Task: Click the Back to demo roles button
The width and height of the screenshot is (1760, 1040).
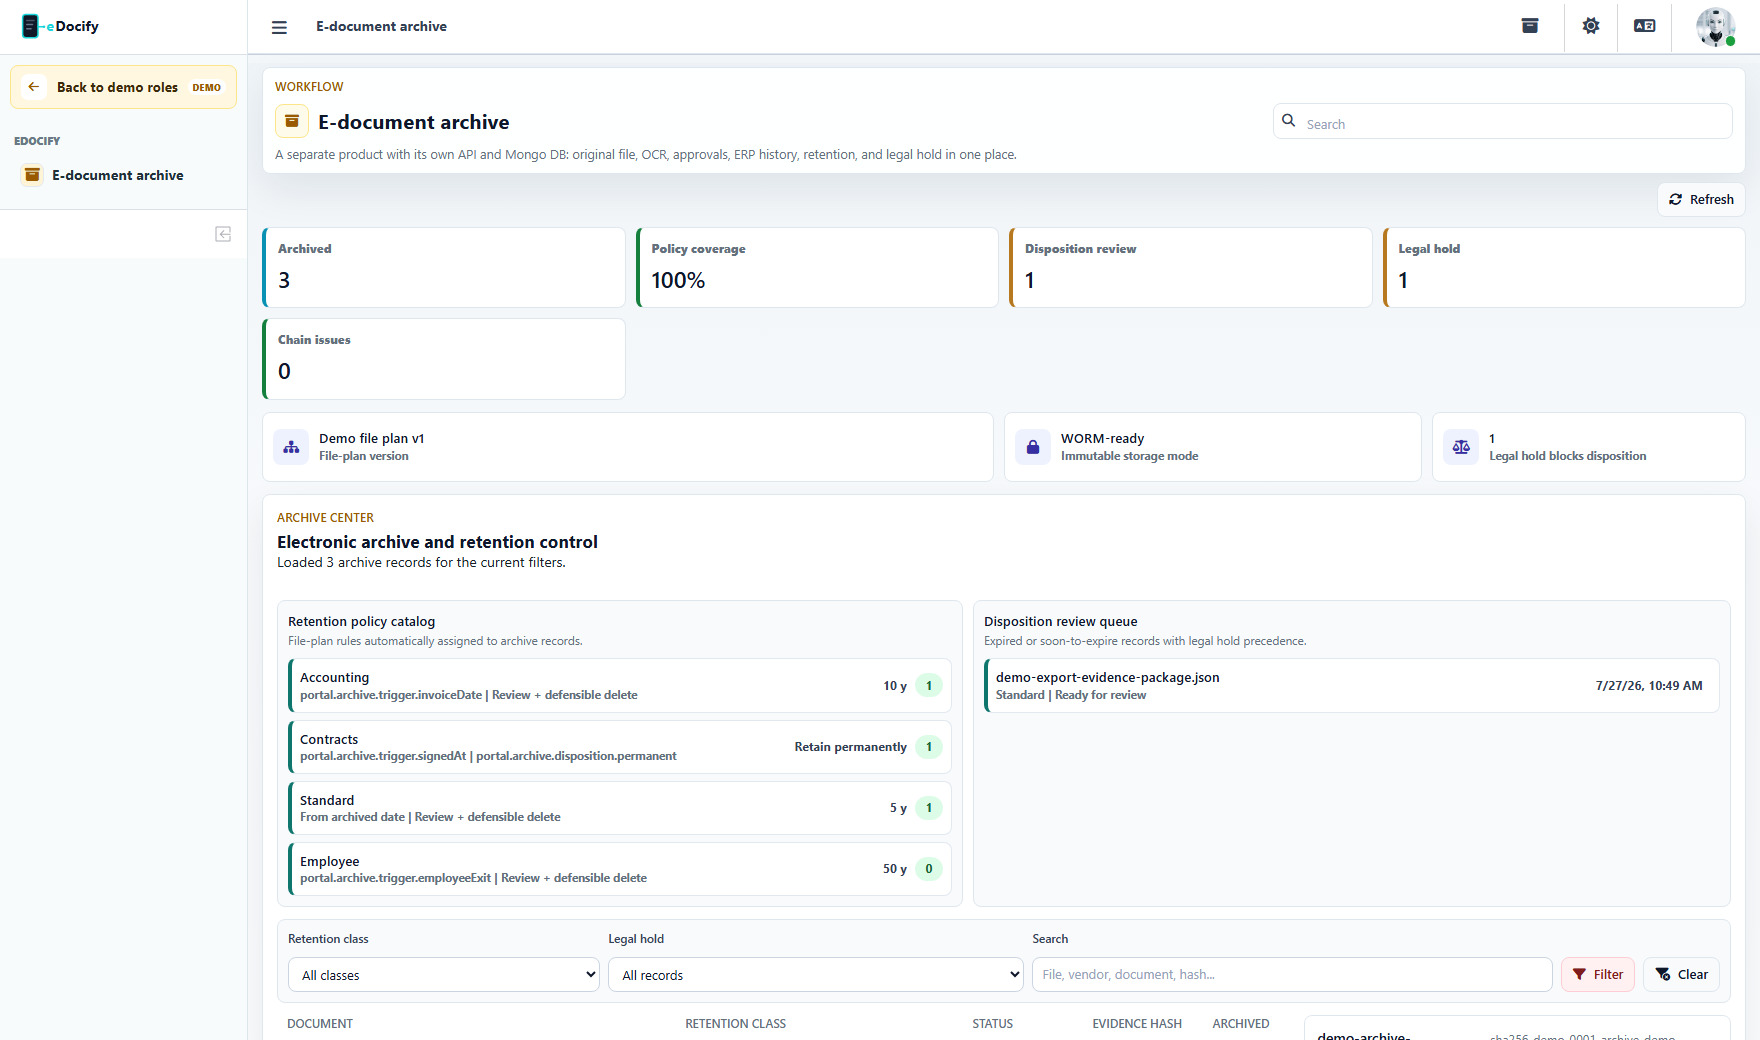Action: (123, 87)
